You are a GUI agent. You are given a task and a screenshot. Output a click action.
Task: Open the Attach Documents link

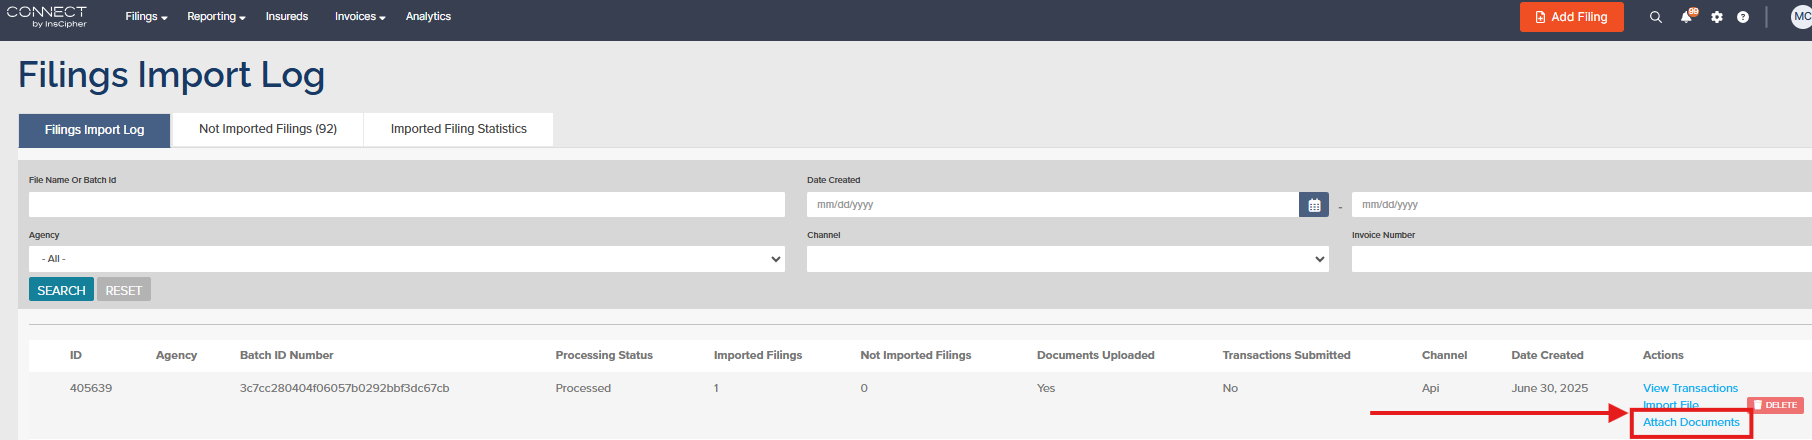pyautogui.click(x=1691, y=422)
